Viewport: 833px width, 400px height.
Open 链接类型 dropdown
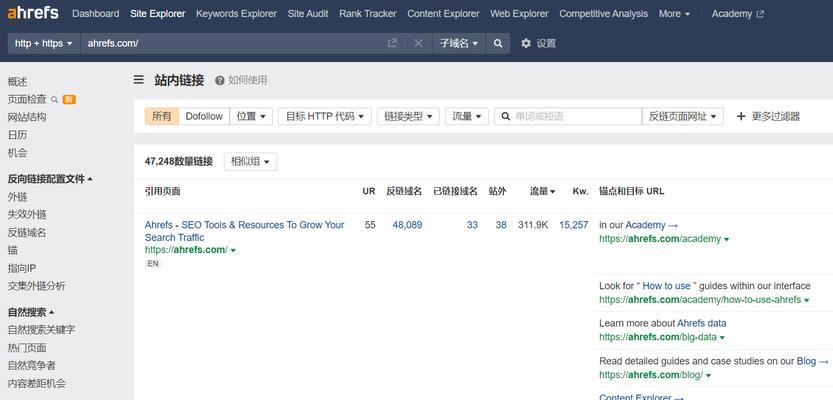(x=408, y=116)
